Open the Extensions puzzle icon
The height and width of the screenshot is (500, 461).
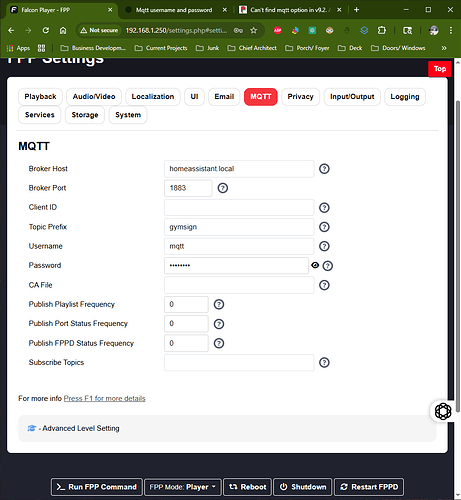[x=382, y=30]
